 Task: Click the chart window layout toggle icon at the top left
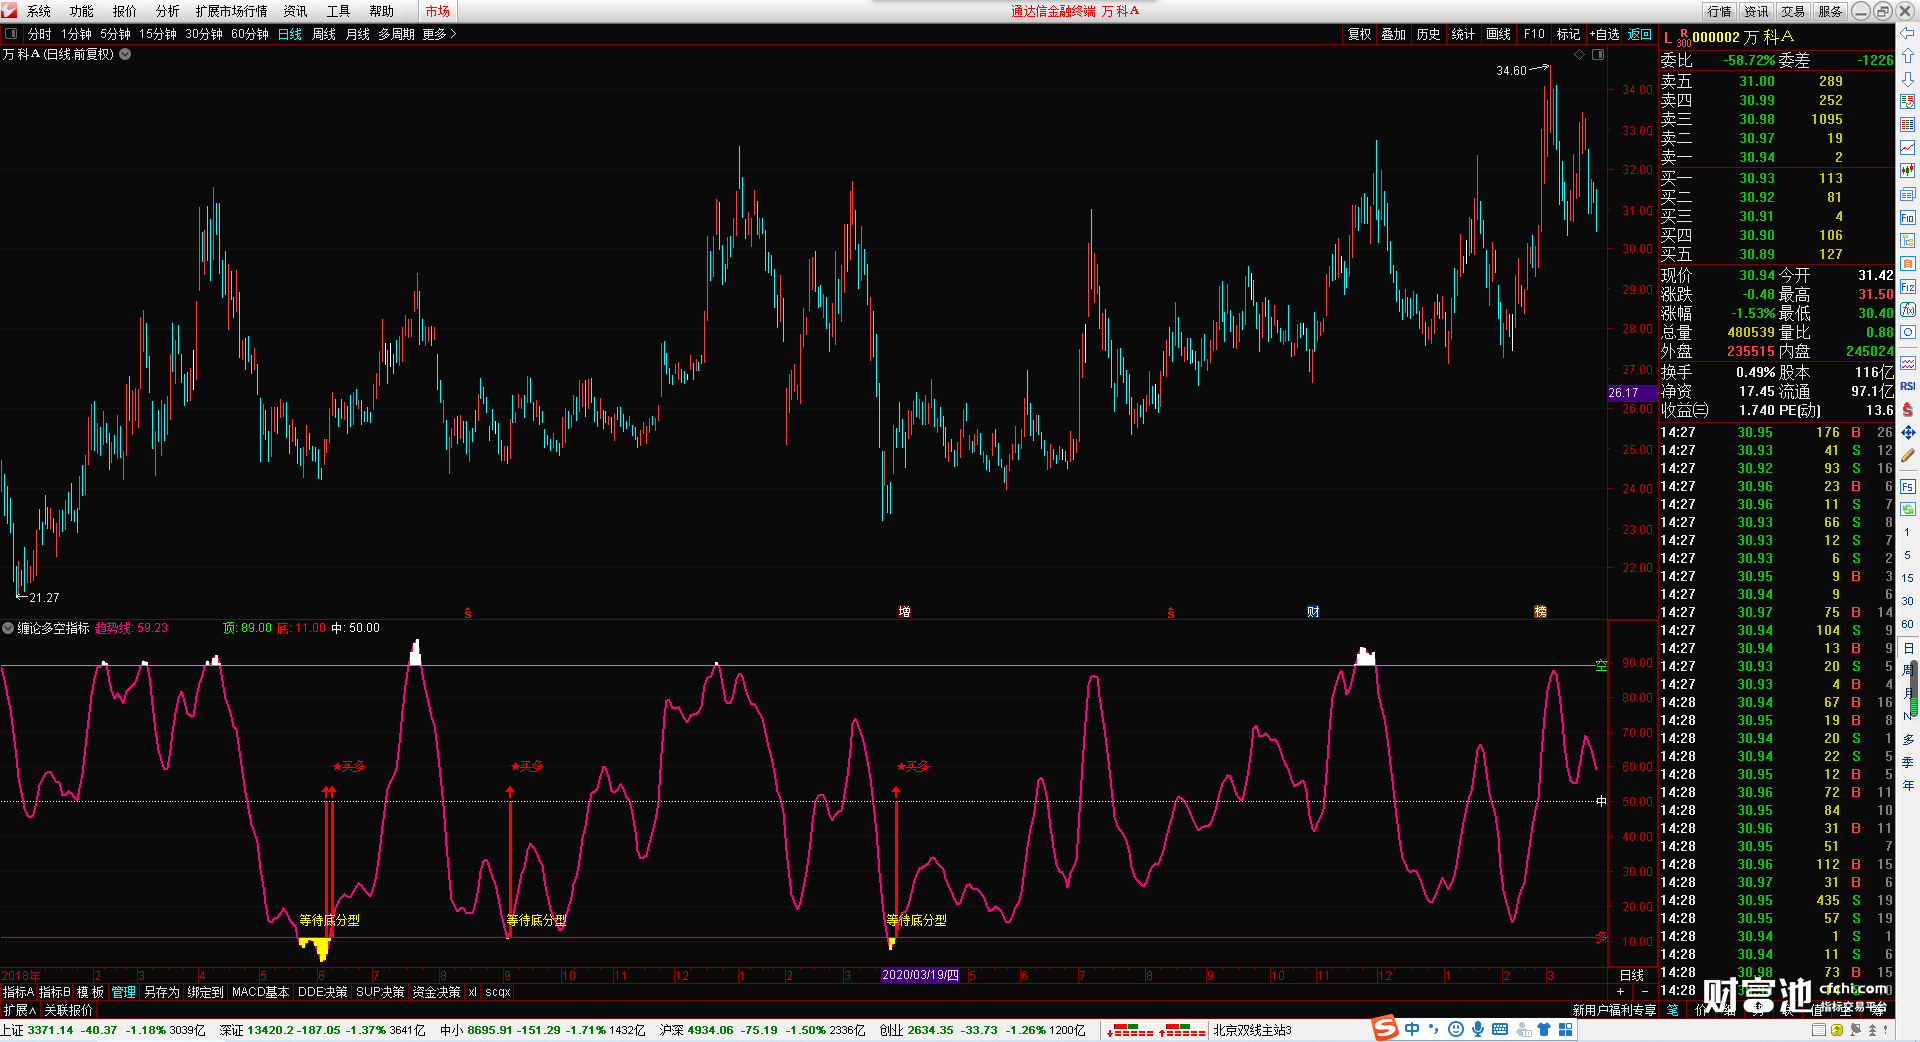click(x=11, y=34)
